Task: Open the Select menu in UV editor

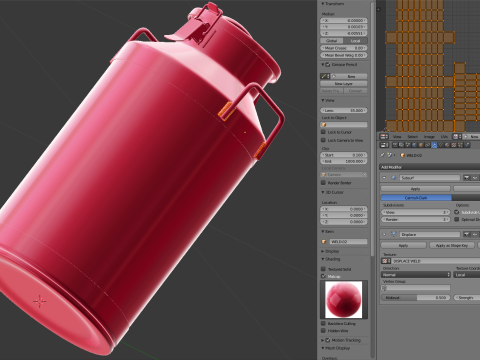Action: tap(413, 137)
